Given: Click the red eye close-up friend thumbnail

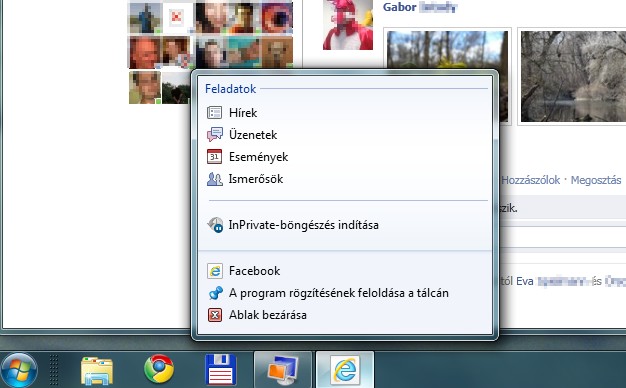Looking at the screenshot, I should 278,18.
